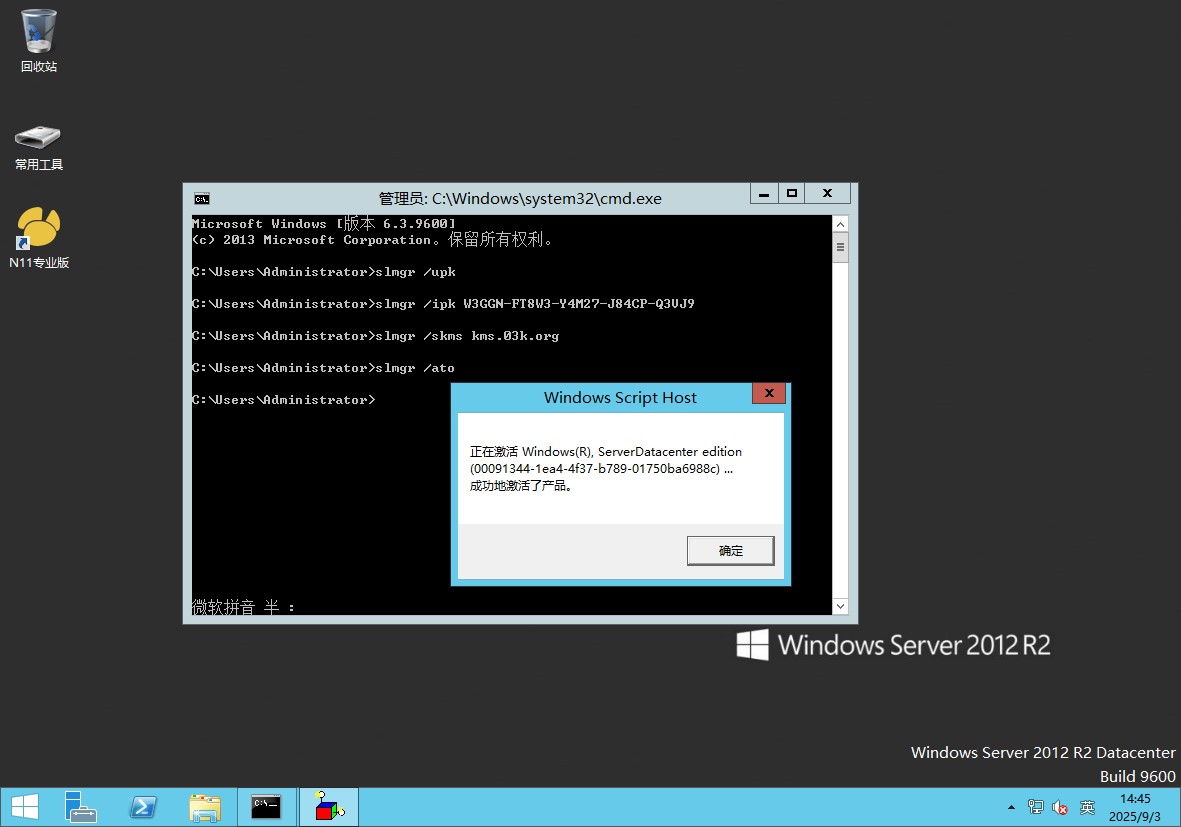1181x827 pixels.
Task: Show hidden system tray icons
Action: pyautogui.click(x=1011, y=807)
